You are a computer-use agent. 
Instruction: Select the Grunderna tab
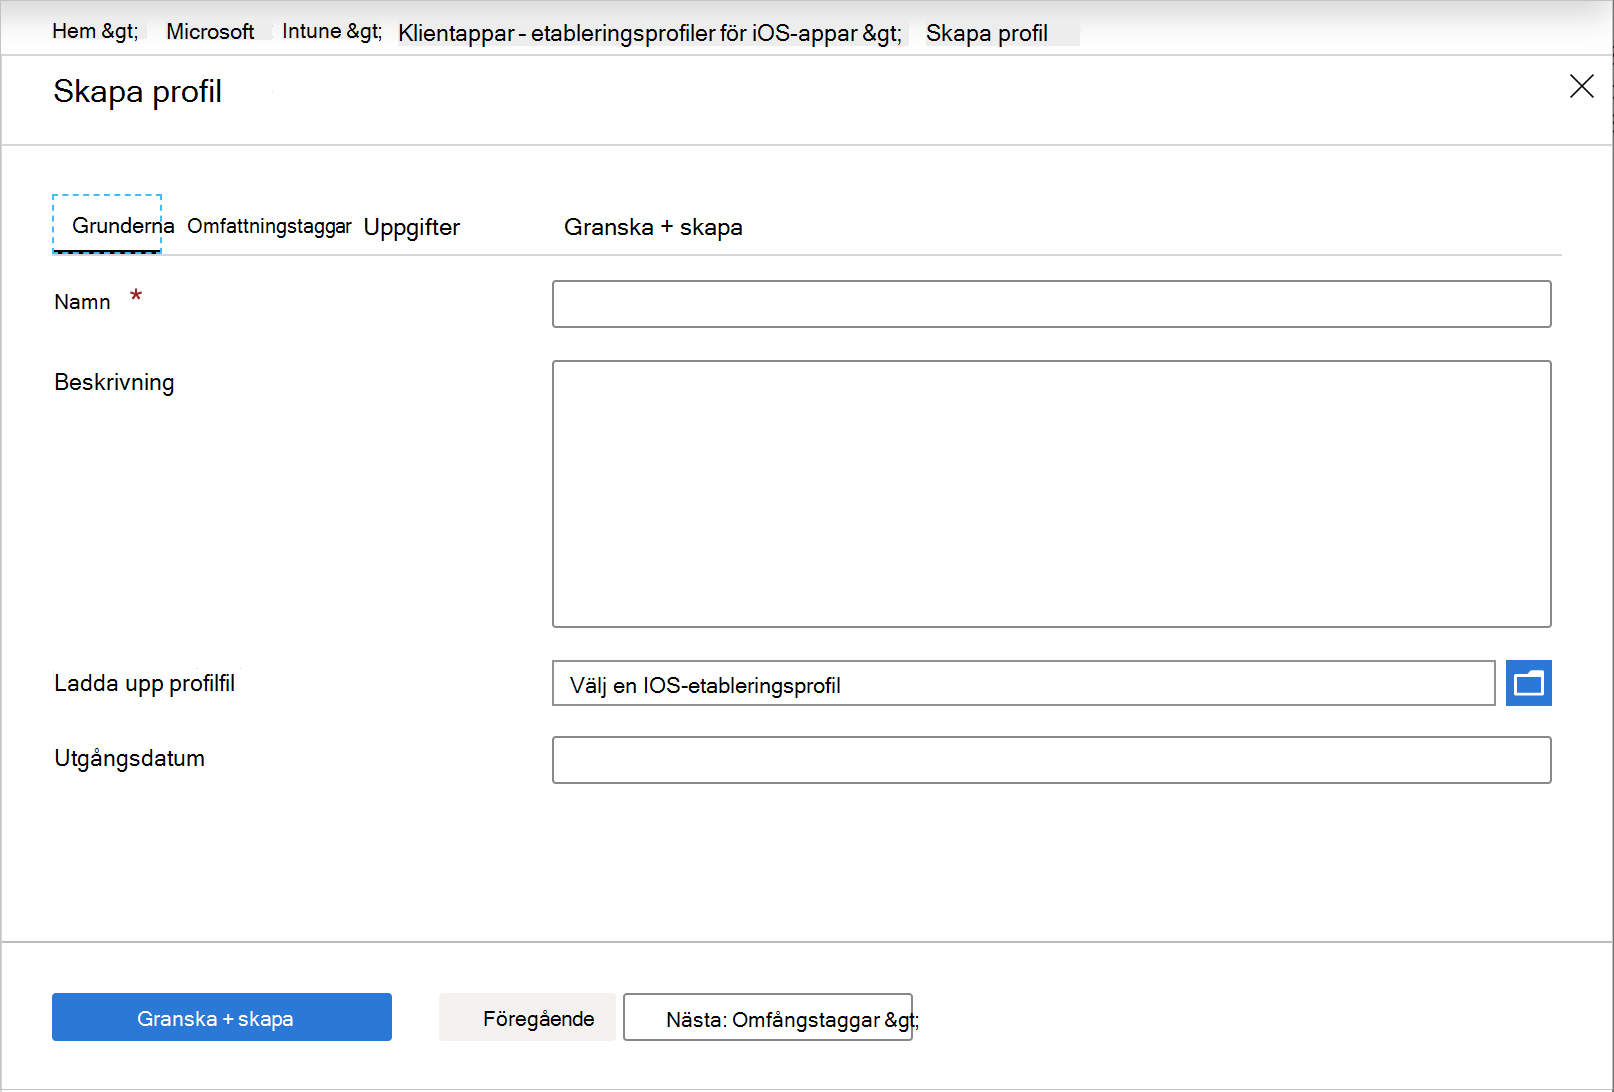(x=107, y=225)
